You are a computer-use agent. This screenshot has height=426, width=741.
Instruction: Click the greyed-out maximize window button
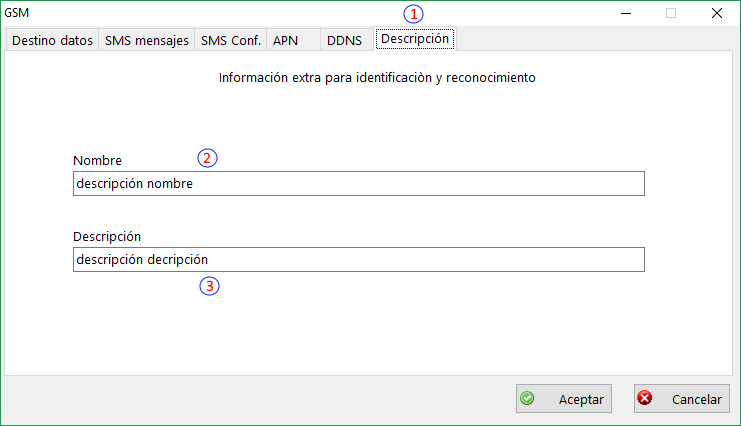pos(671,13)
